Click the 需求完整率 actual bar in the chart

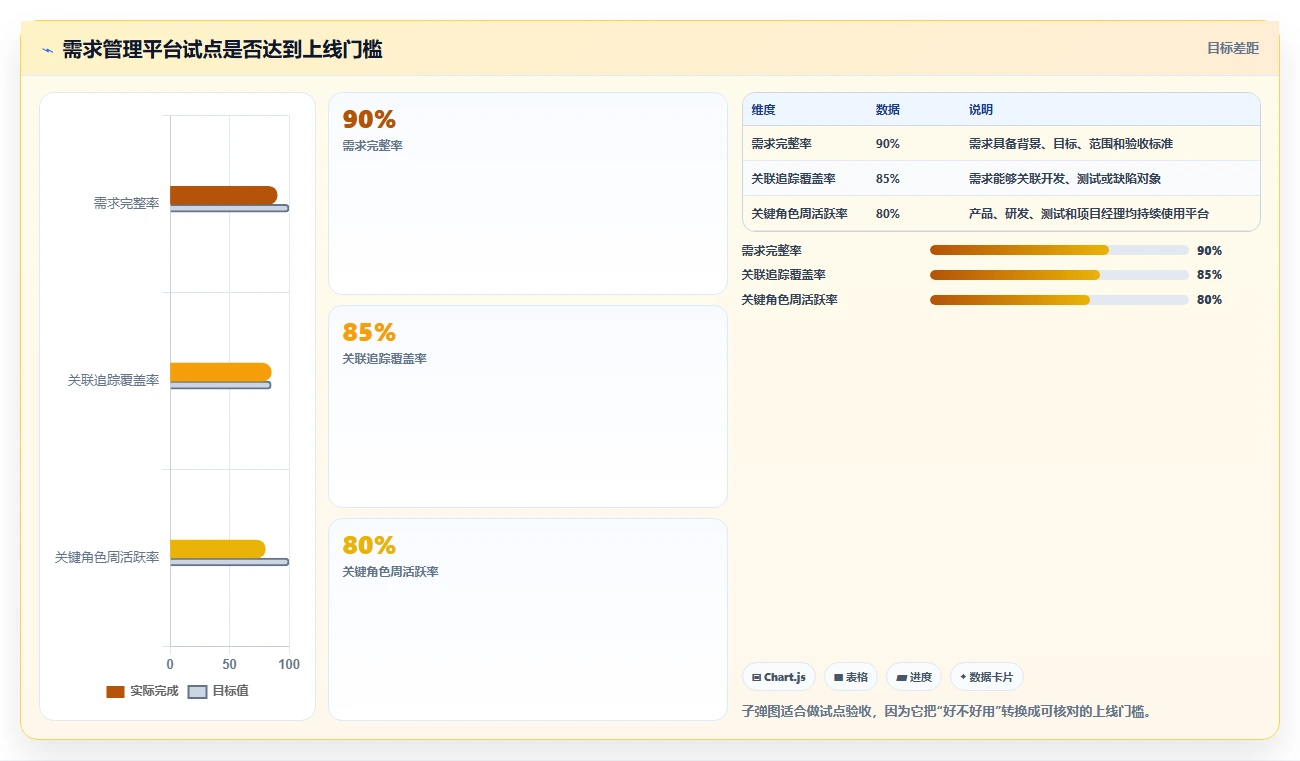[x=224, y=195]
